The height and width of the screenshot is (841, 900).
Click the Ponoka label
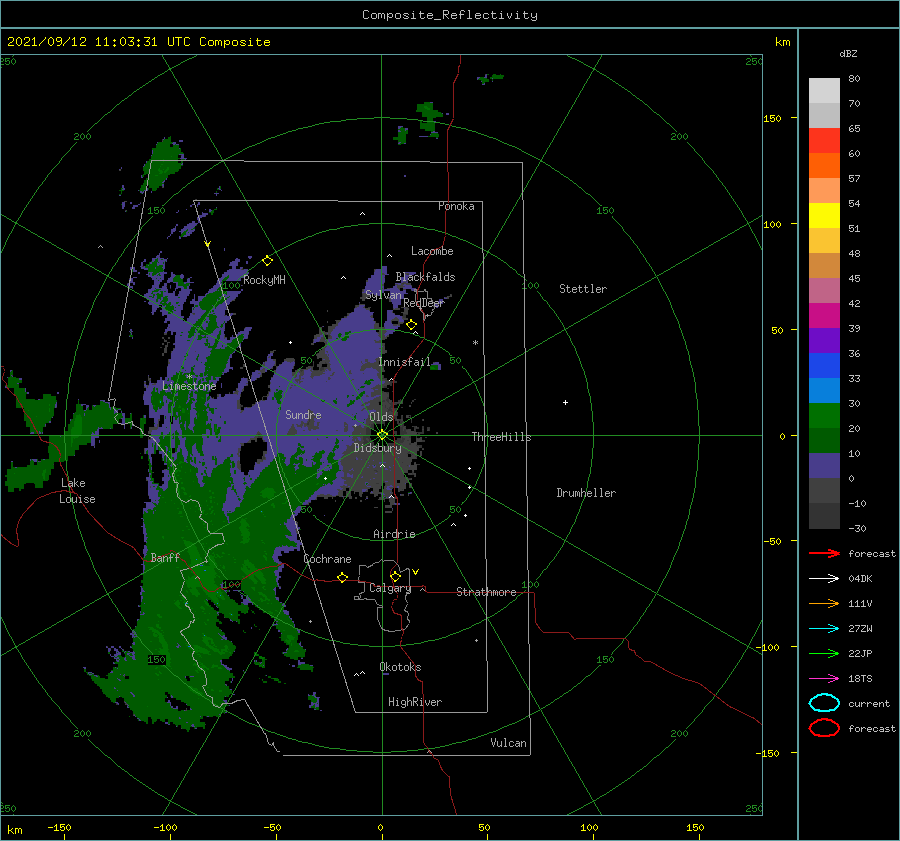[x=456, y=206]
